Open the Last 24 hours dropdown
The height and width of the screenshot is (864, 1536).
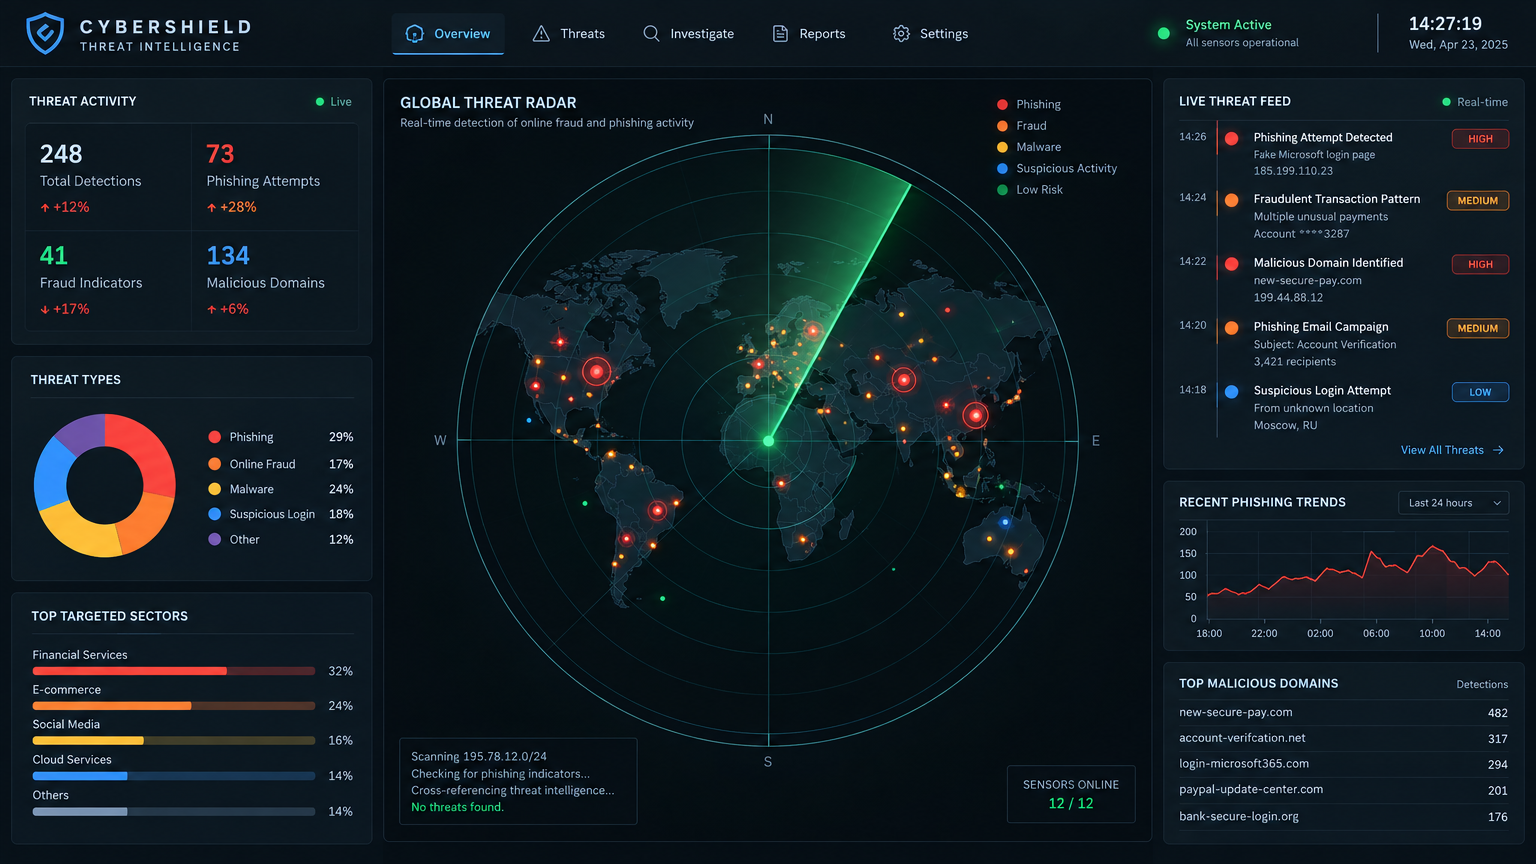coord(1453,503)
